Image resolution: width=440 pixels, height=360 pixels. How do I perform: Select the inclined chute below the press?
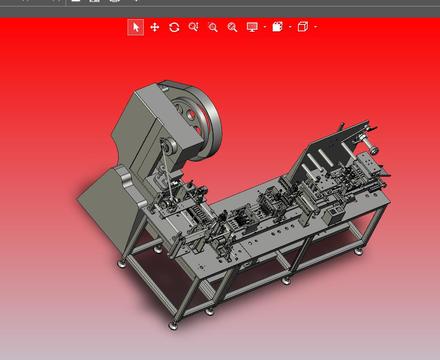(x=107, y=208)
